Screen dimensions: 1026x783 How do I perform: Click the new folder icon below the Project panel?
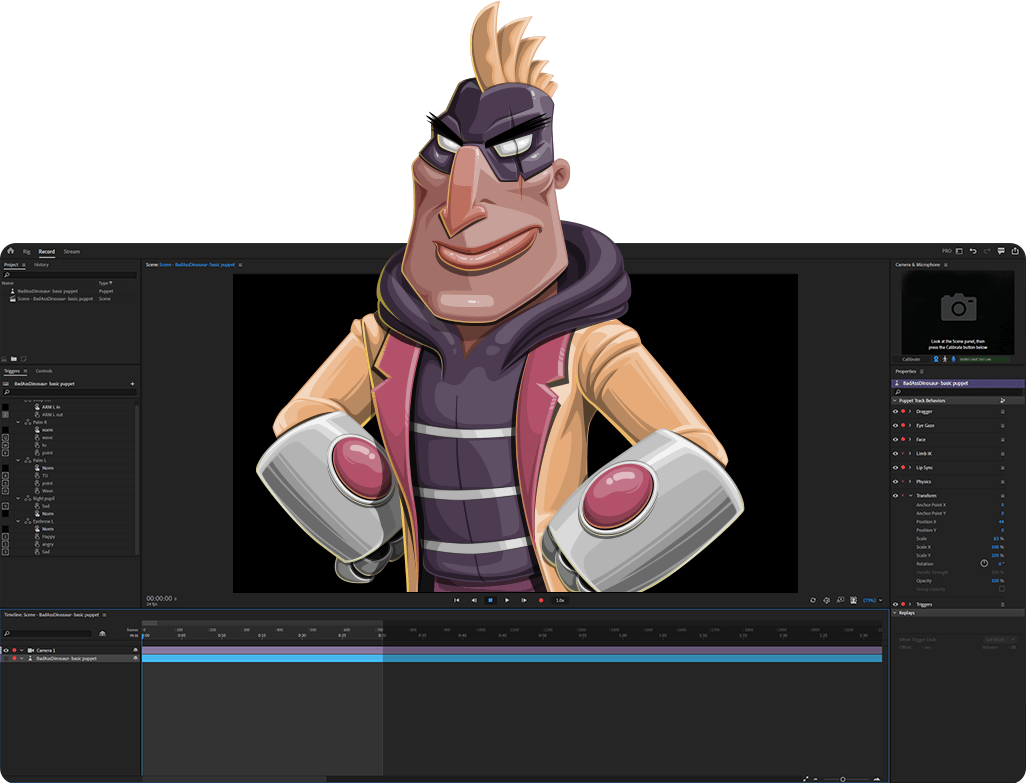tap(12, 359)
